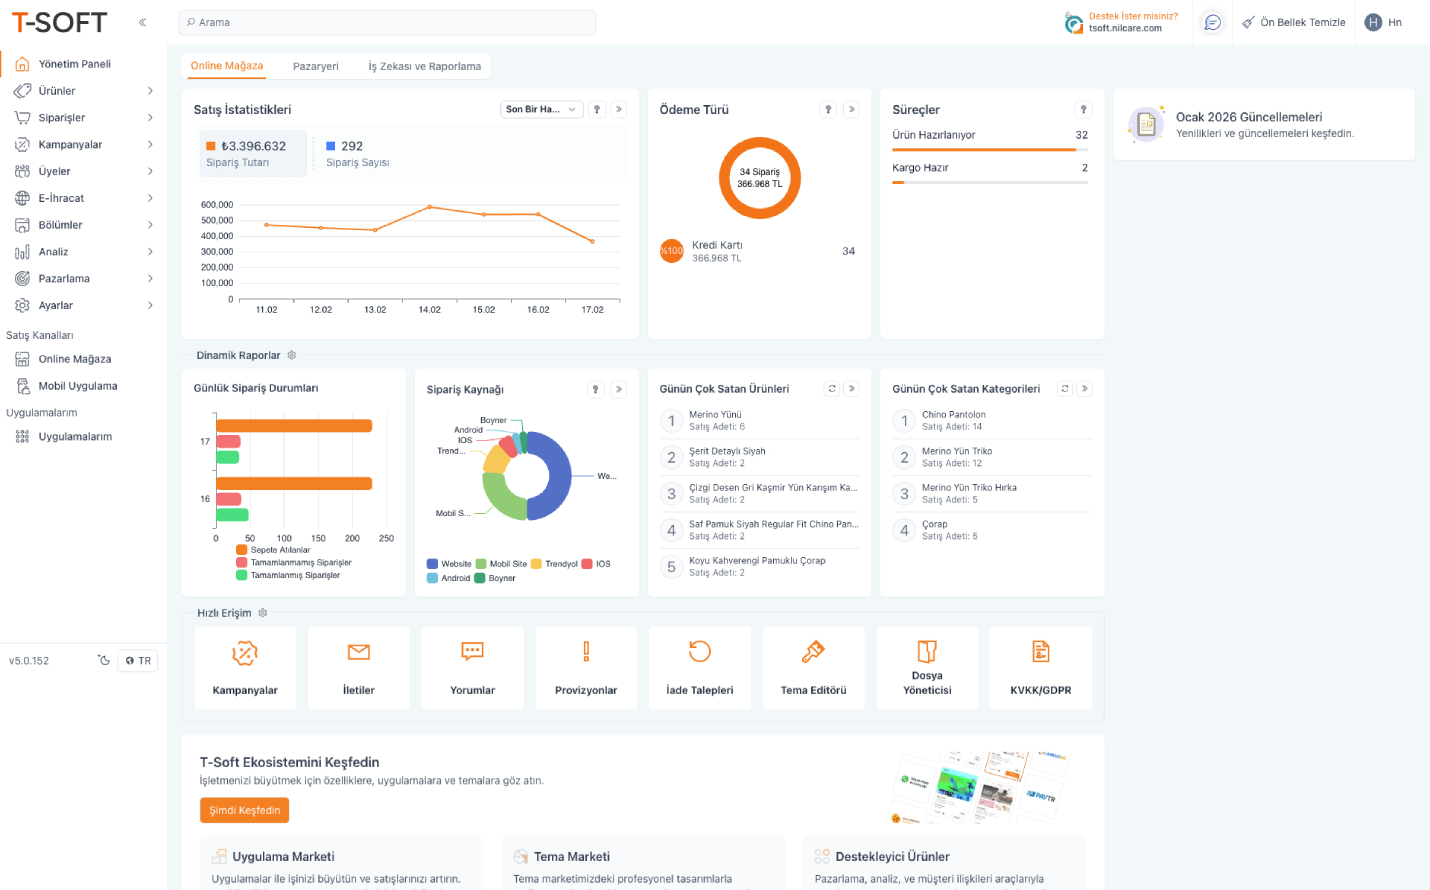The image size is (1430, 890).
Task: Expand the Siparişler sidebar menu
Action: point(84,118)
